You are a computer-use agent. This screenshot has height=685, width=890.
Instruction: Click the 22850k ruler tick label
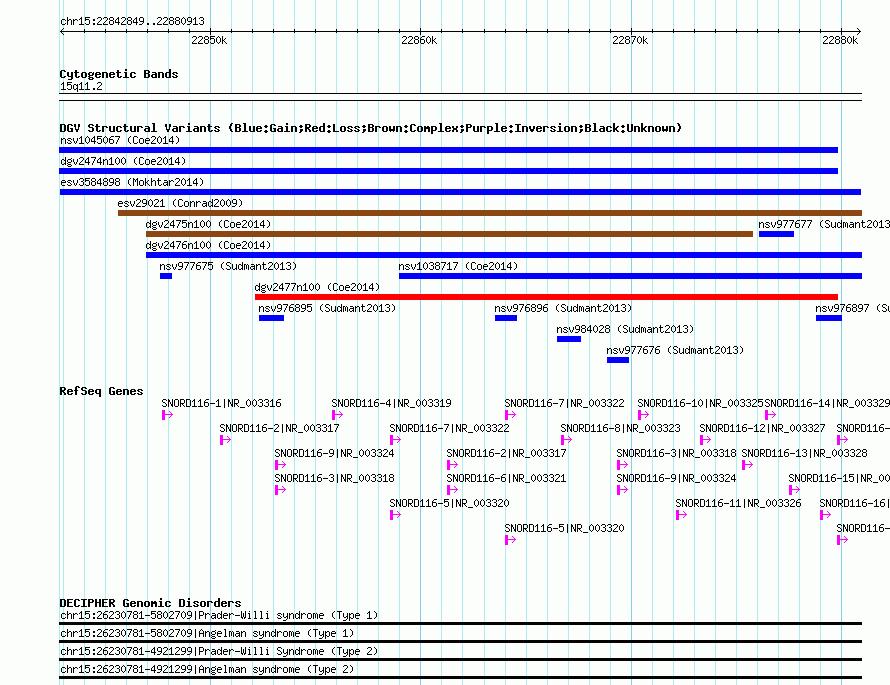coord(209,40)
